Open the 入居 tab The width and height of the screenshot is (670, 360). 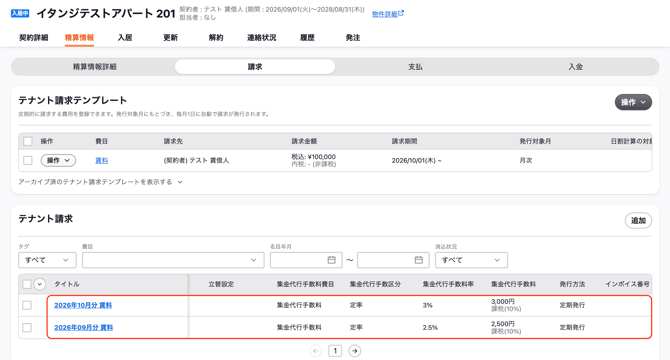125,38
